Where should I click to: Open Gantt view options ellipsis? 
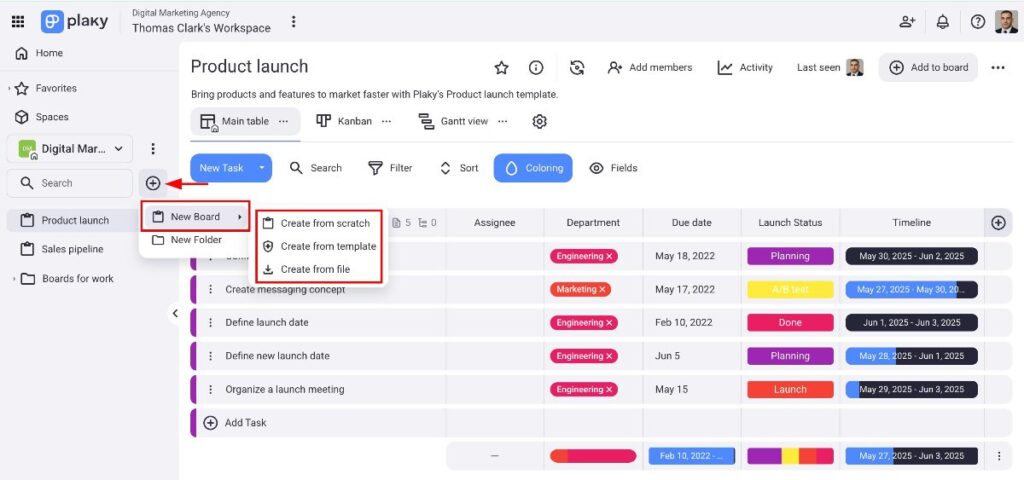(x=502, y=121)
